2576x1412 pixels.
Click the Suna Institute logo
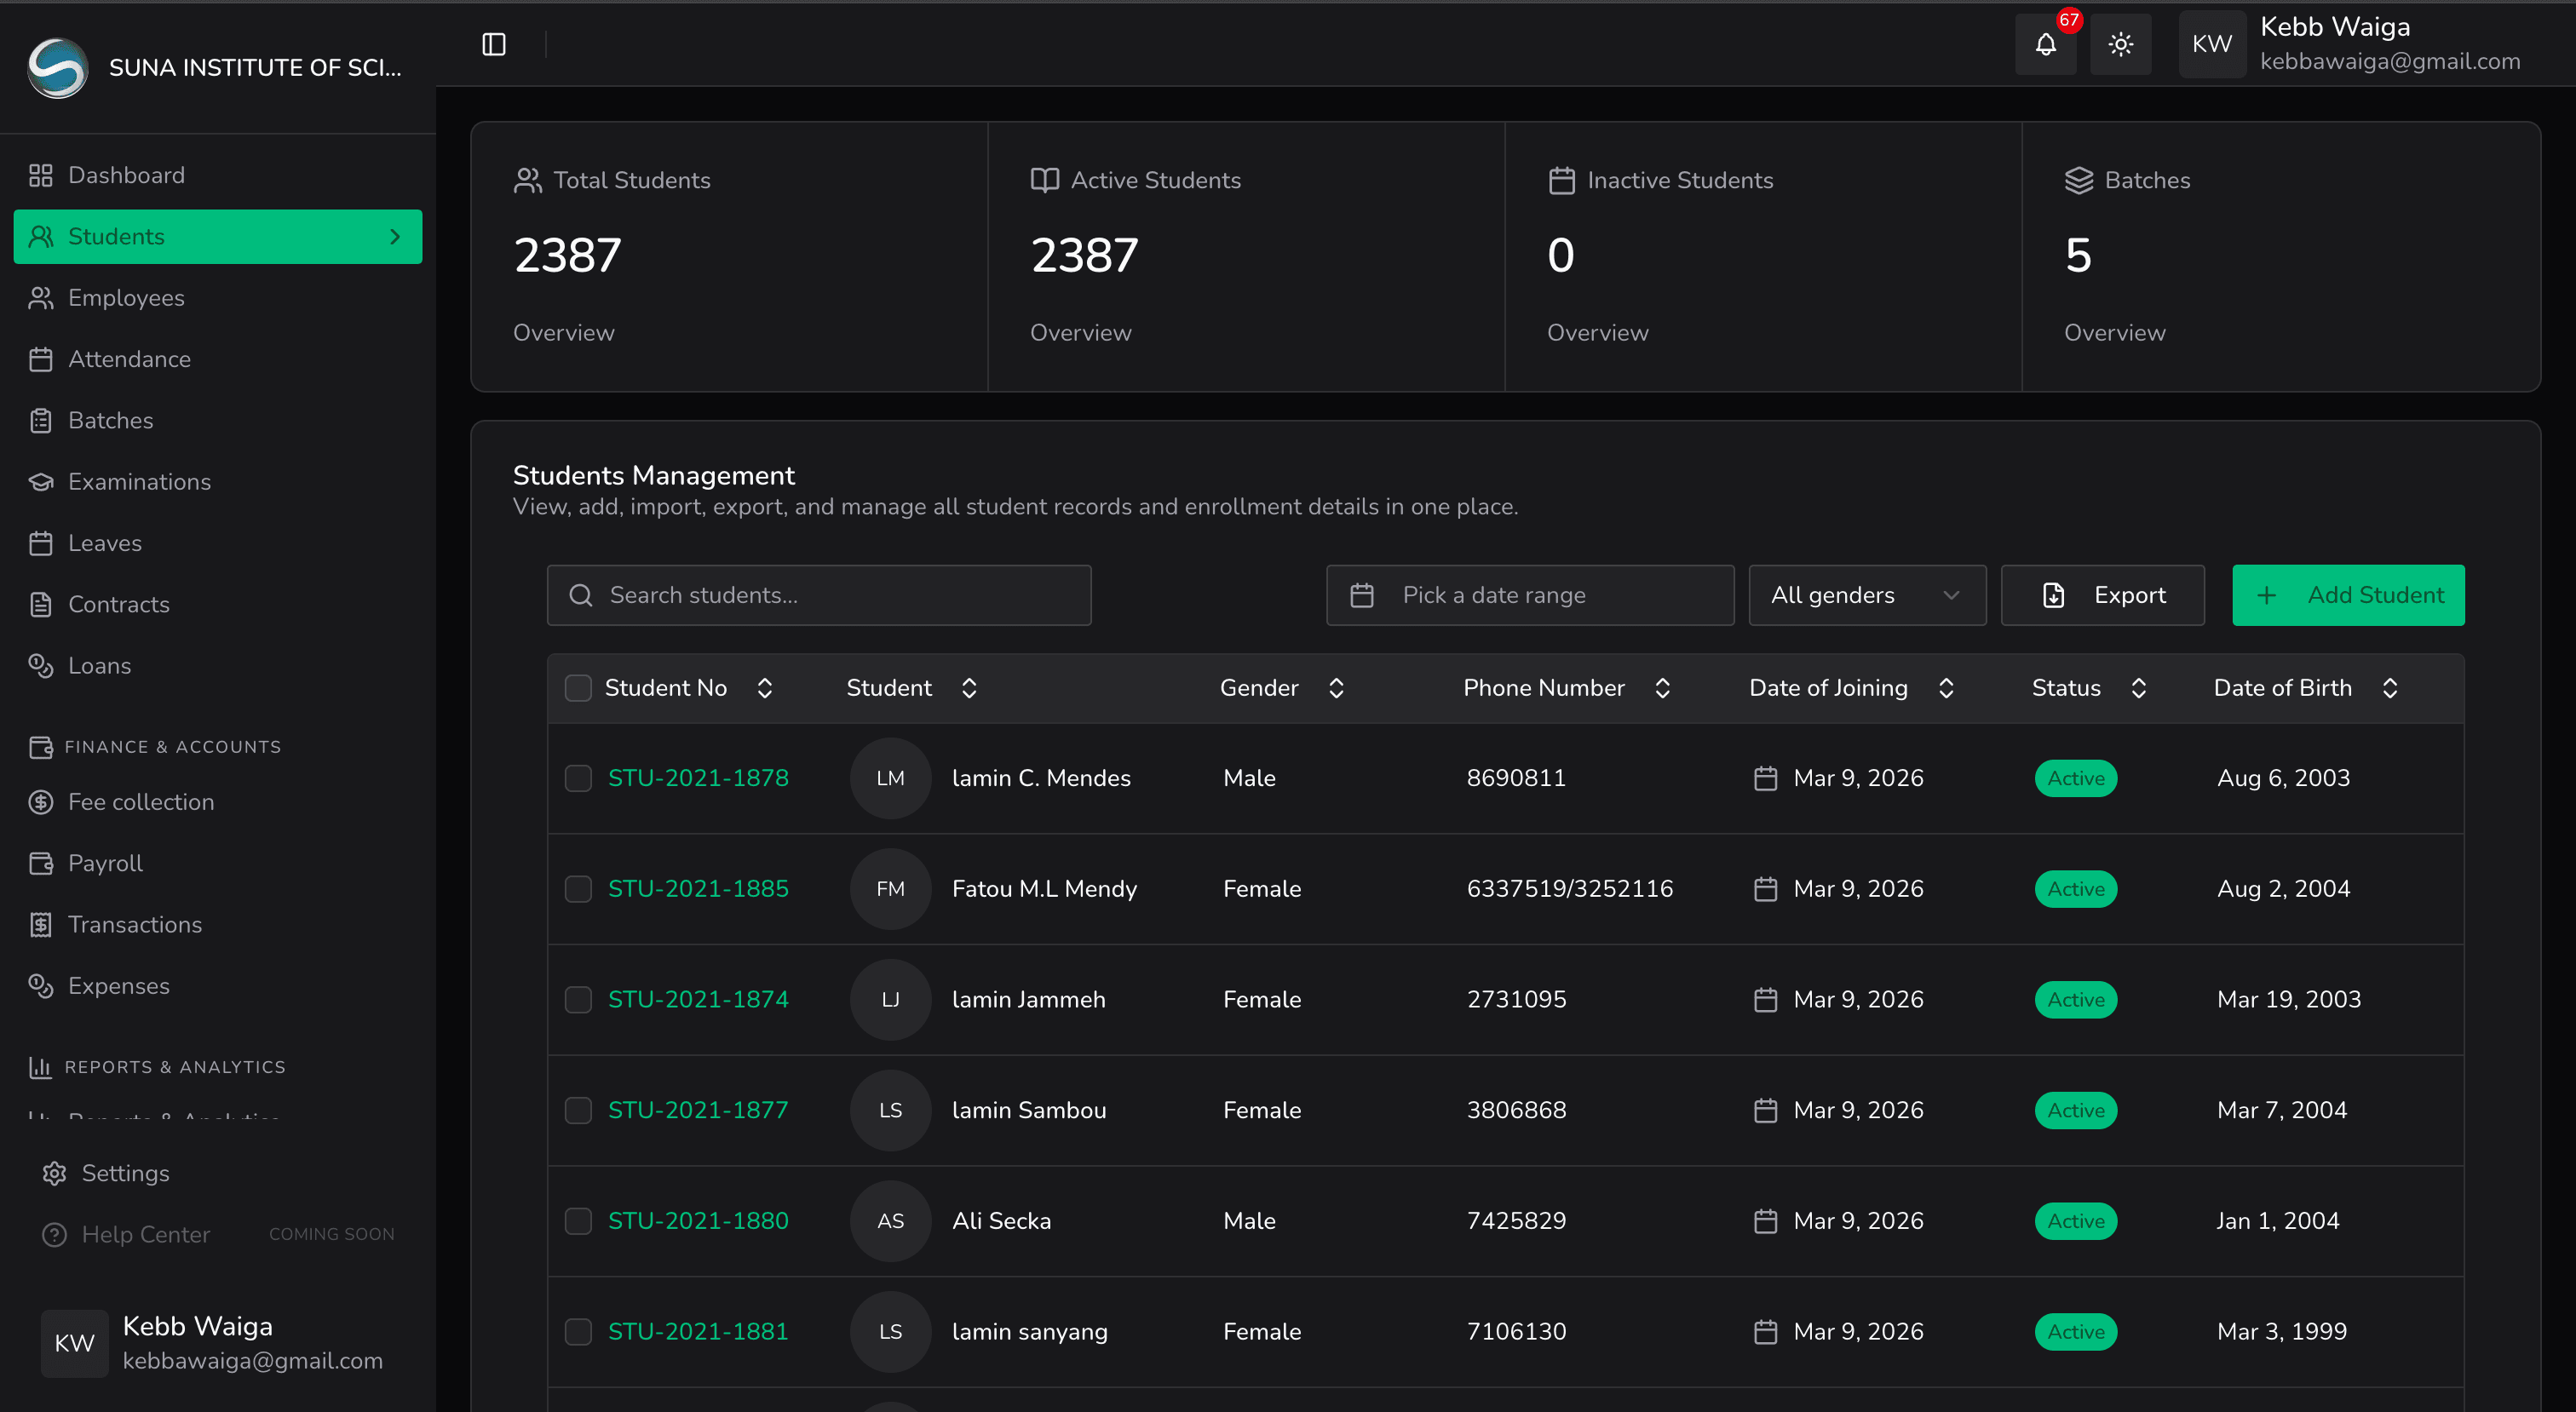(57, 67)
